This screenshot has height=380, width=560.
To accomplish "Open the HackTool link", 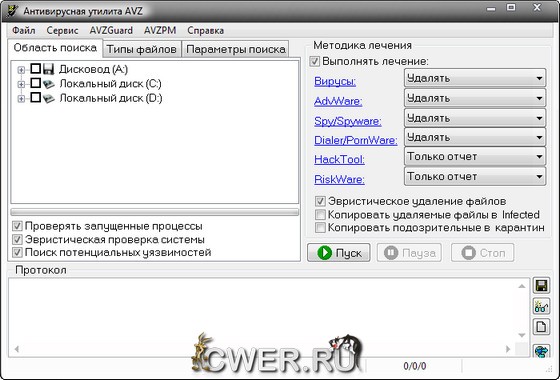I will click(339, 160).
